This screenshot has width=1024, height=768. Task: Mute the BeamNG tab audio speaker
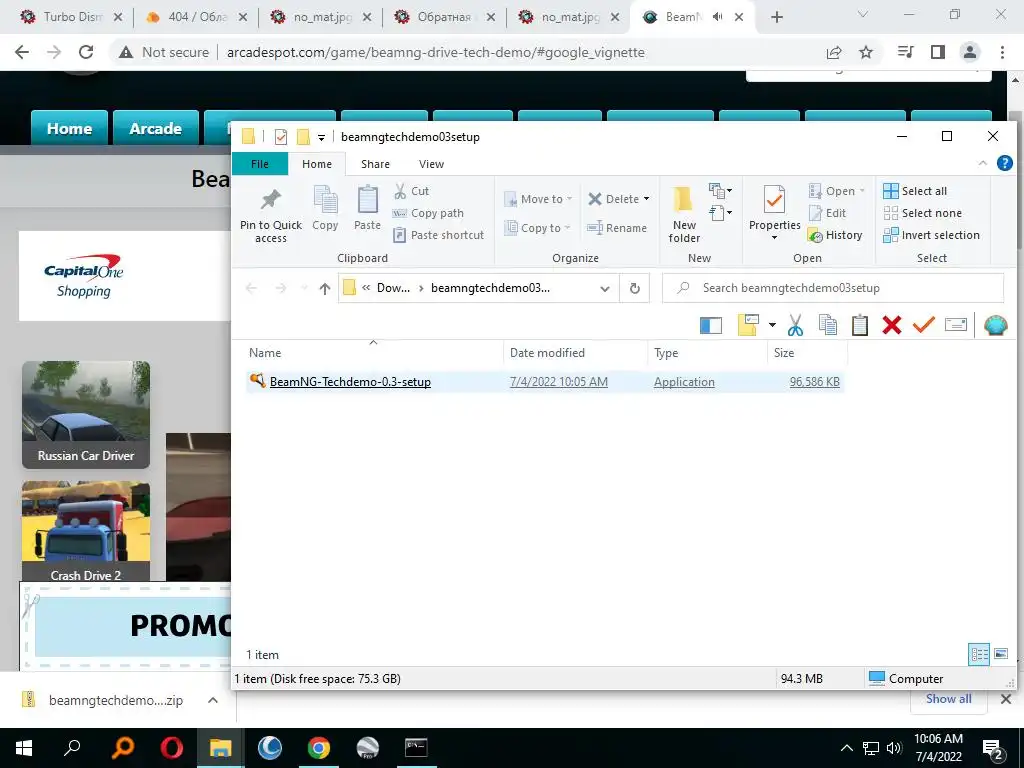(x=717, y=17)
